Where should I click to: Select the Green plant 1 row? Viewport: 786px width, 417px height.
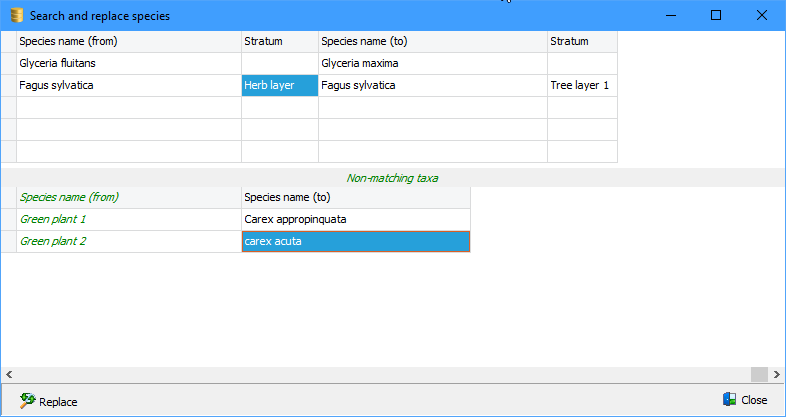pyautogui.click(x=128, y=220)
